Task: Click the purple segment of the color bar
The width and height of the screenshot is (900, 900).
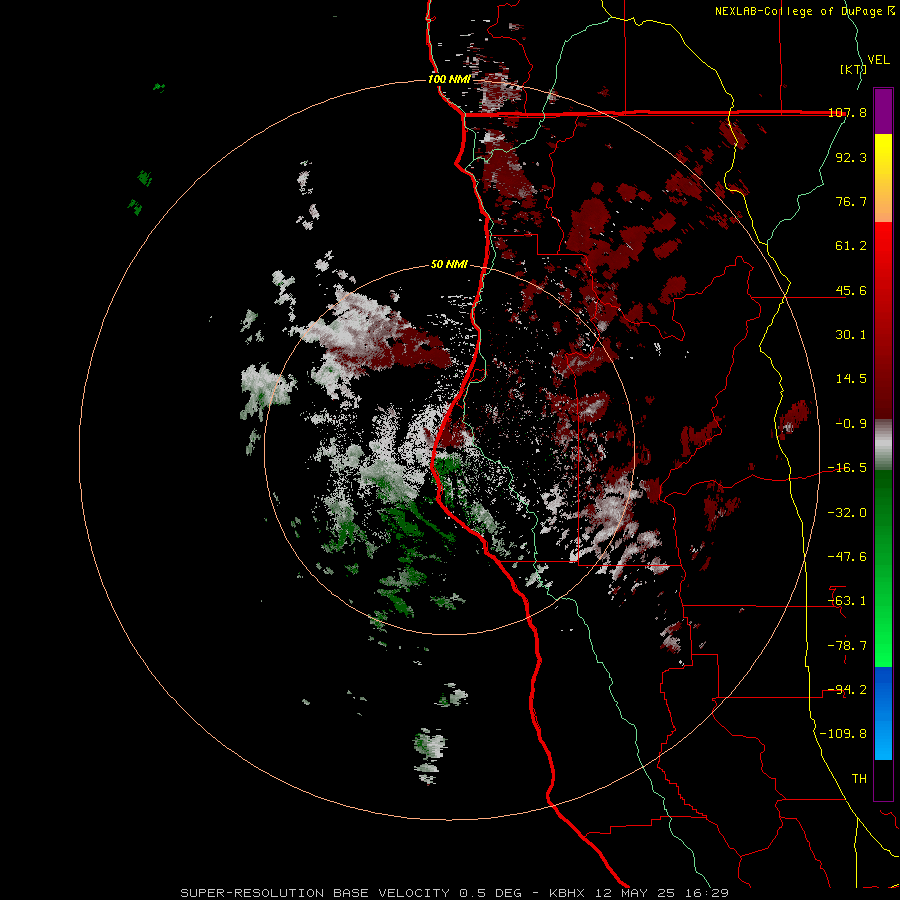Action: (883, 112)
